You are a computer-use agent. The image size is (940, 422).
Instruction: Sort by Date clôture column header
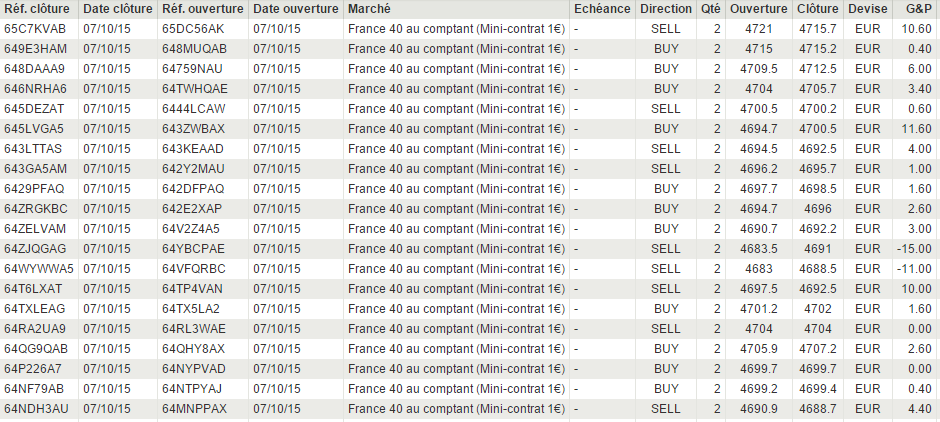click(118, 8)
